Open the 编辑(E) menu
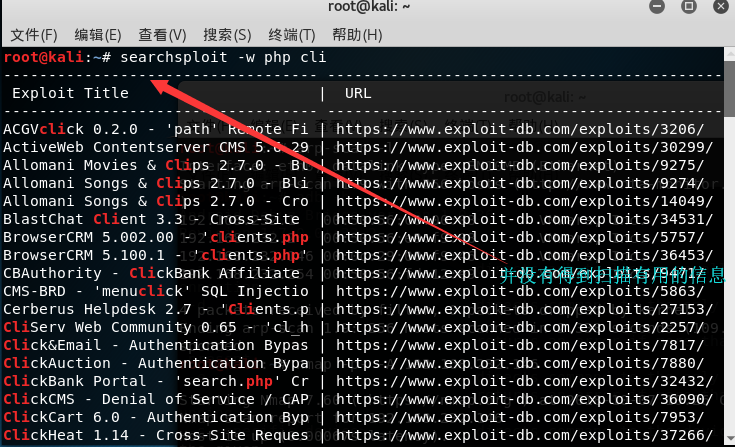Screen dimensions: 735x447 pyautogui.click(x=98, y=35)
